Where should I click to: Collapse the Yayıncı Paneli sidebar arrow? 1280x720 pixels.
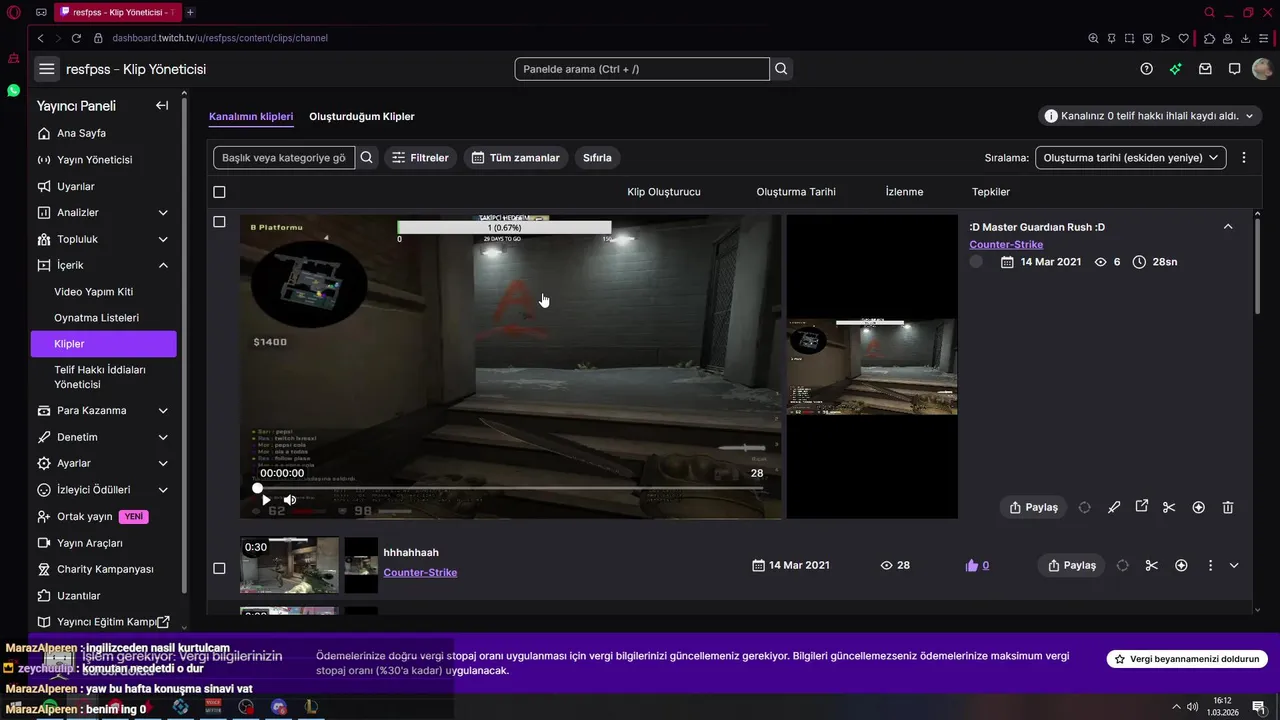(x=162, y=106)
